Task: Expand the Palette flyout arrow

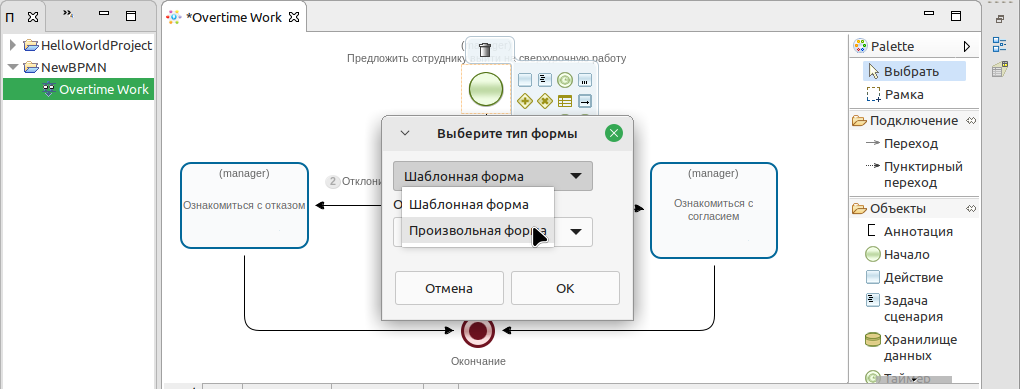Action: pyautogui.click(x=967, y=46)
